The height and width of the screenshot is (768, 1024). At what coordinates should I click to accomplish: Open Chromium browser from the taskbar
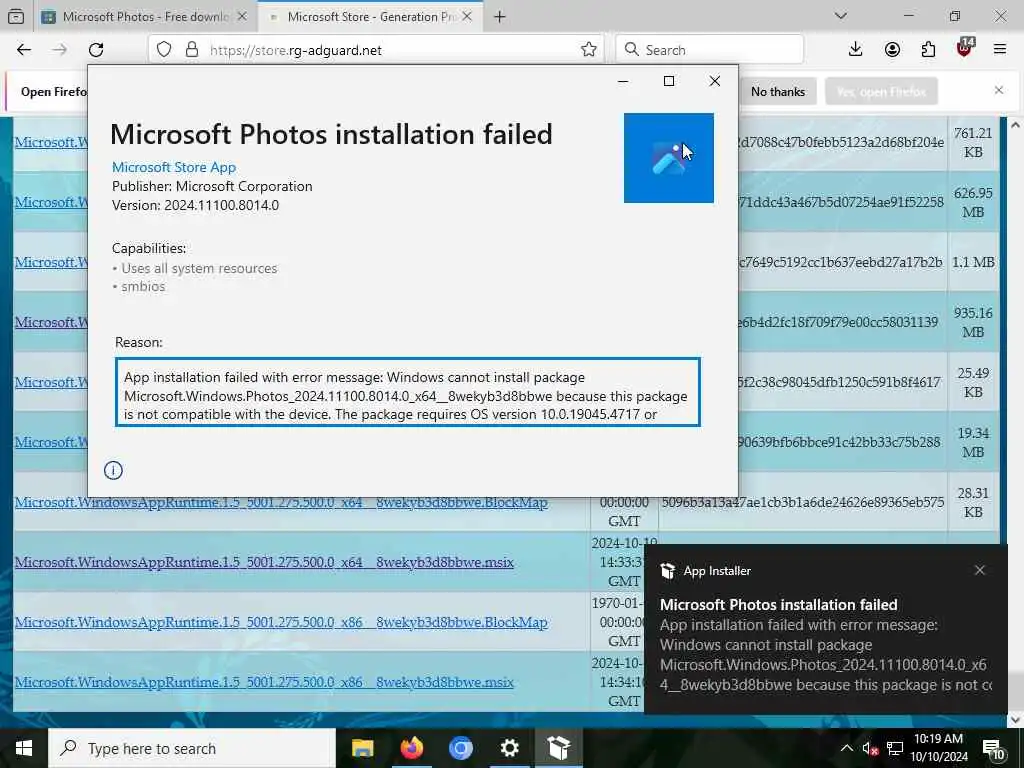[x=460, y=748]
